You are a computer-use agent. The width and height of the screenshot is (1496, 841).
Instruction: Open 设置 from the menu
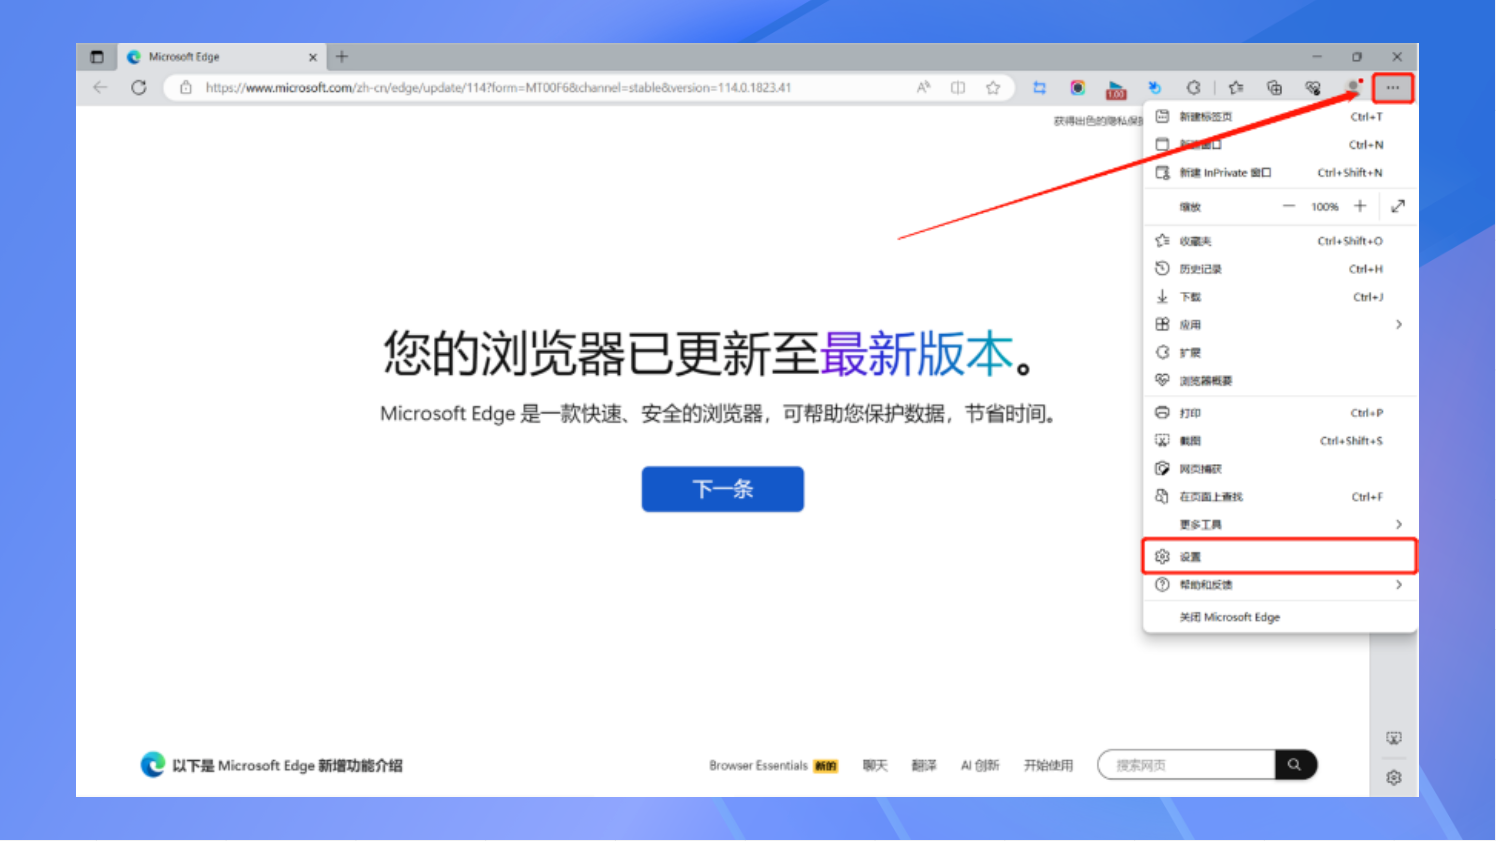1280,557
